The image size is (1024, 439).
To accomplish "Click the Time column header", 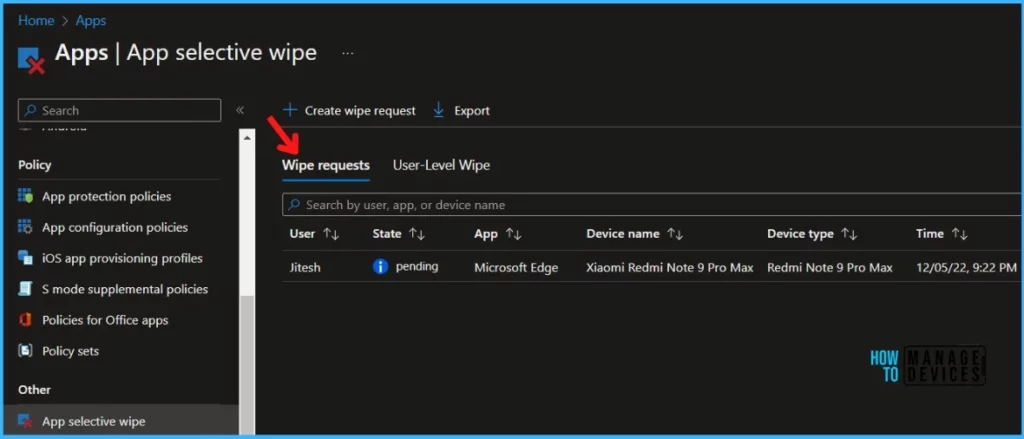I will 930,234.
